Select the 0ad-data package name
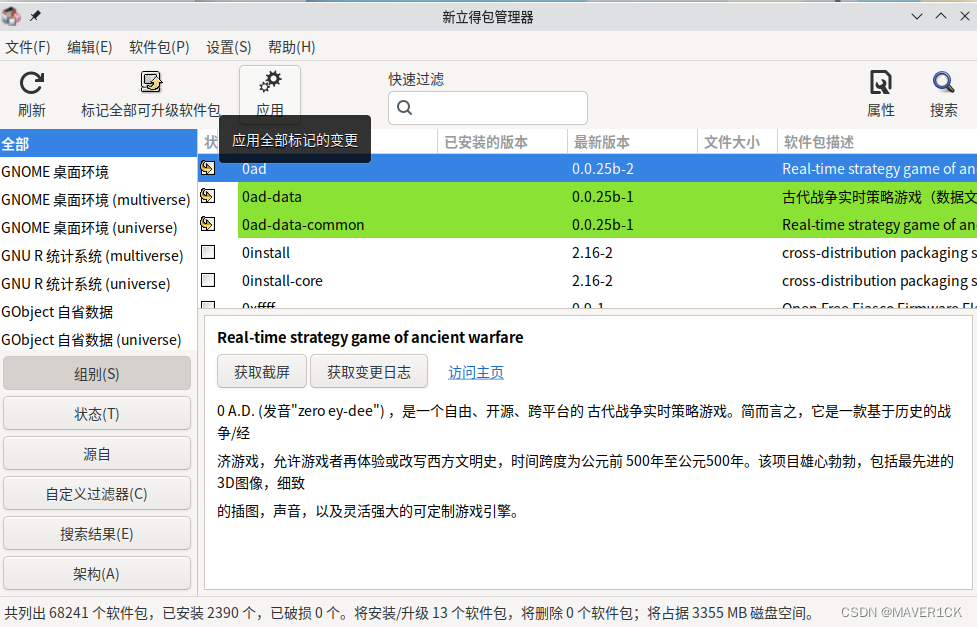This screenshot has width=977, height=627. [x=272, y=197]
